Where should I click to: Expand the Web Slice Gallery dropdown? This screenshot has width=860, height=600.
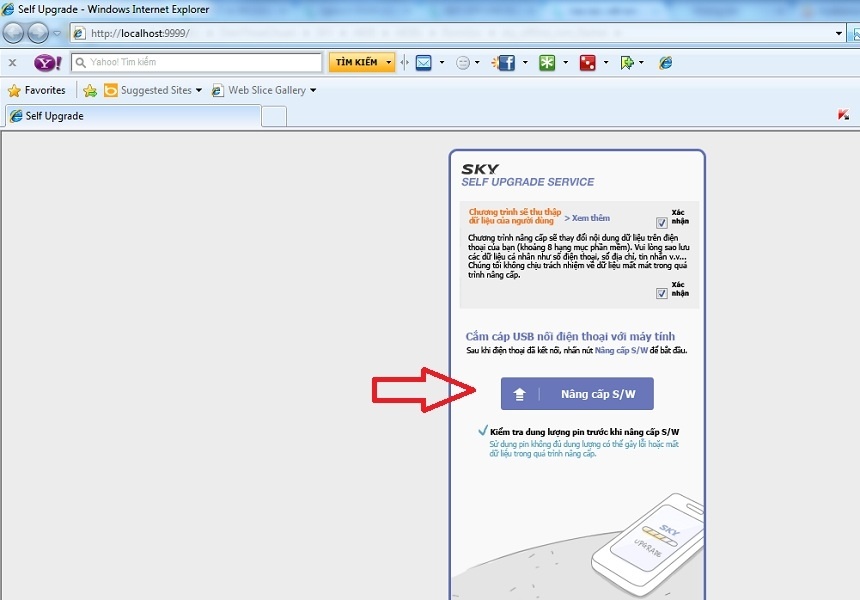click(x=313, y=90)
